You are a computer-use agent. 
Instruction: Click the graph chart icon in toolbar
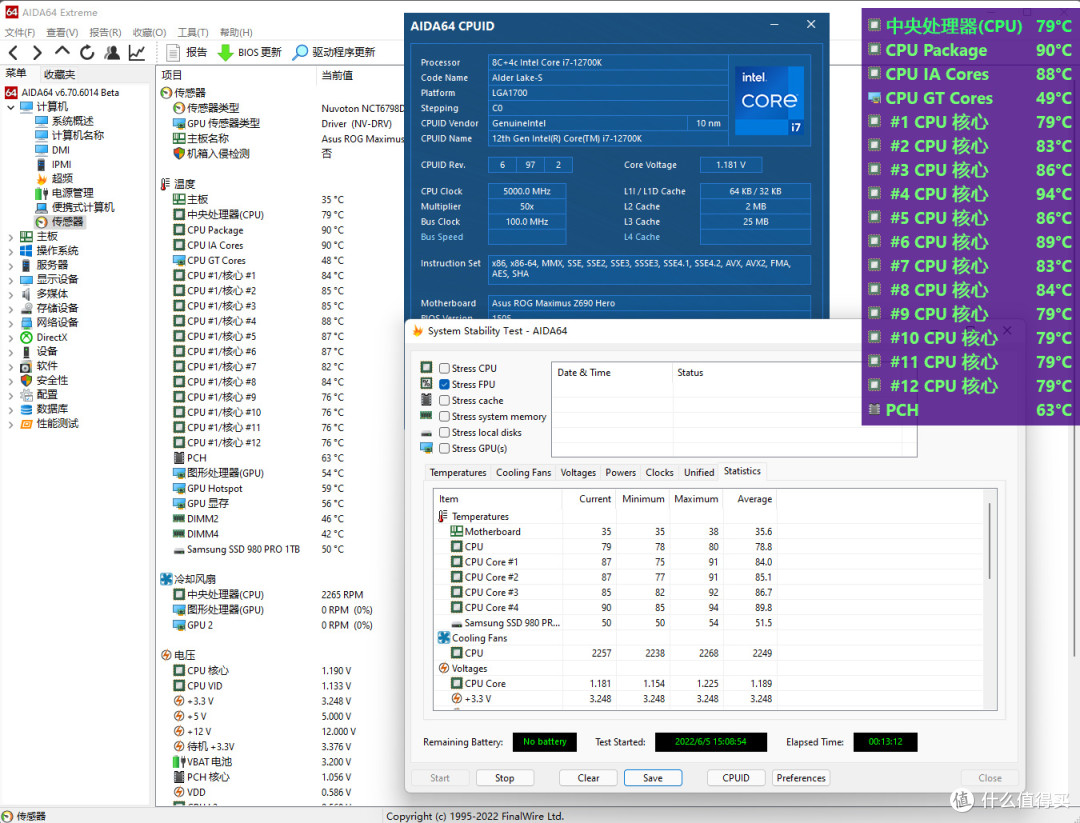(137, 52)
